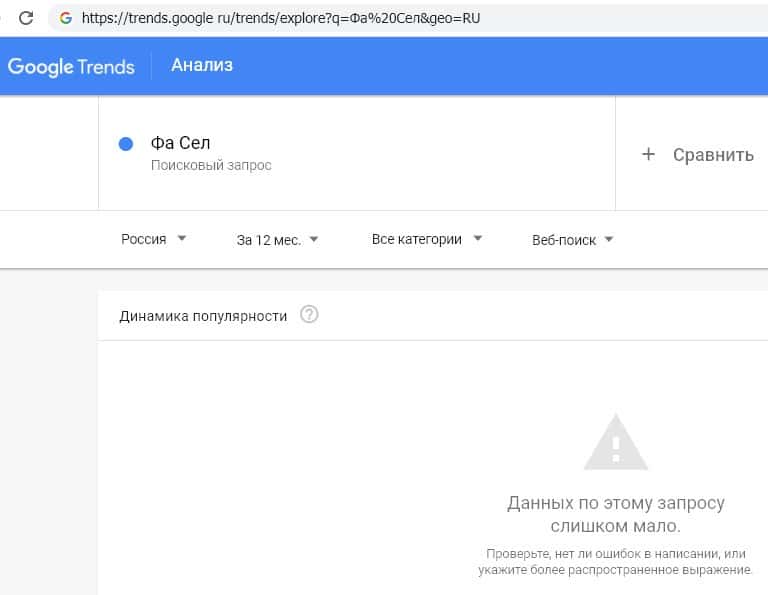This screenshot has height=595, width=768.
Task: Expand the Все категории dropdown
Action: pos(427,239)
